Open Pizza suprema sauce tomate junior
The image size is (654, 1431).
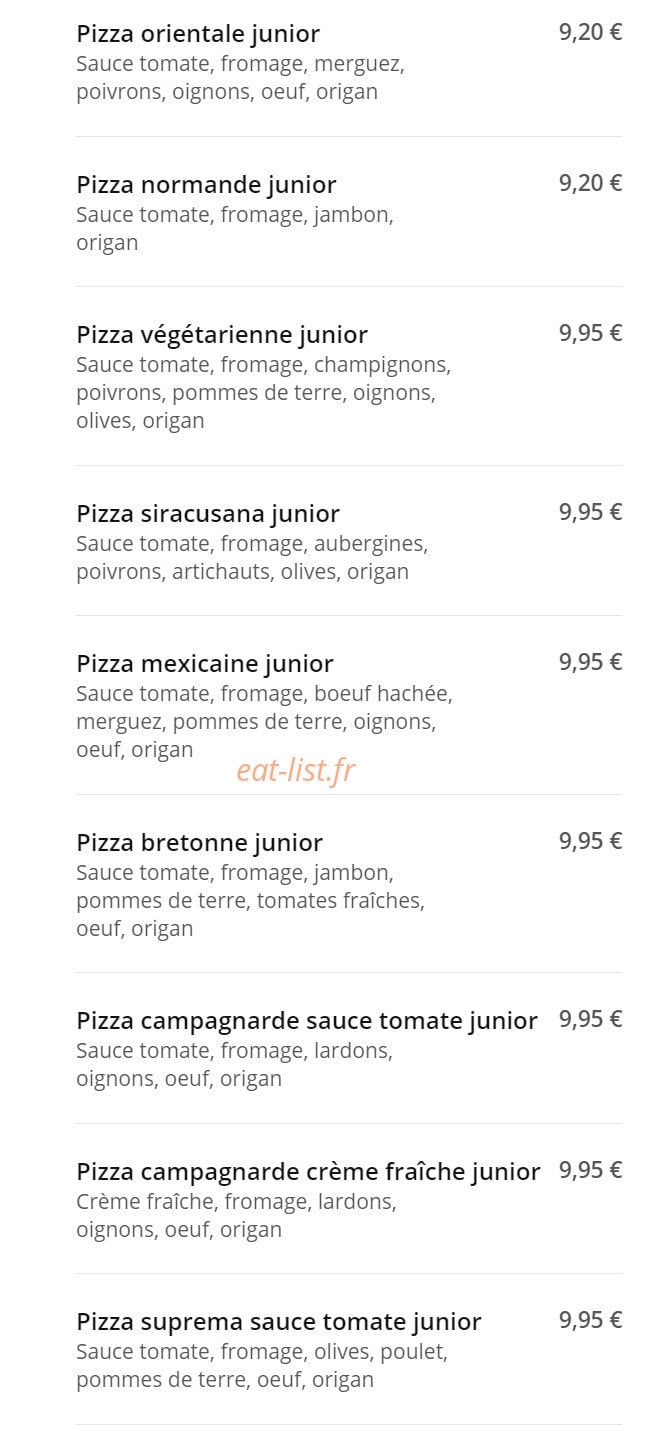click(349, 1349)
